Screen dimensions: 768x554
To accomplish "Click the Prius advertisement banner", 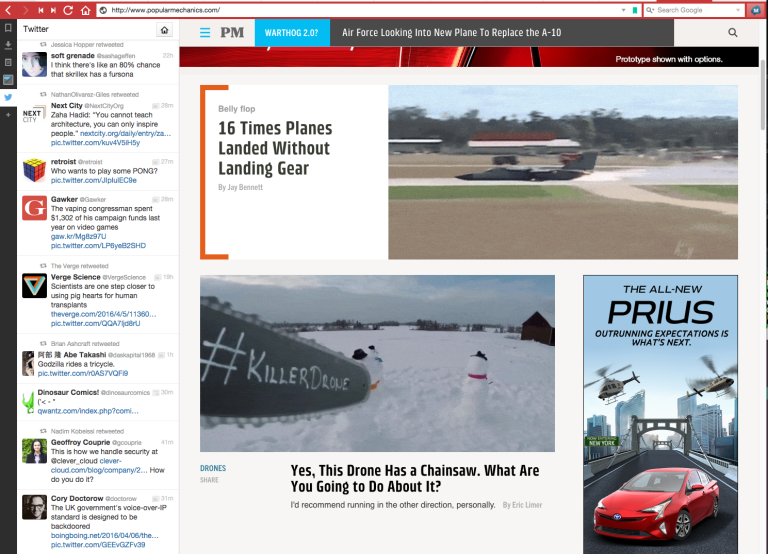I will click(660, 414).
